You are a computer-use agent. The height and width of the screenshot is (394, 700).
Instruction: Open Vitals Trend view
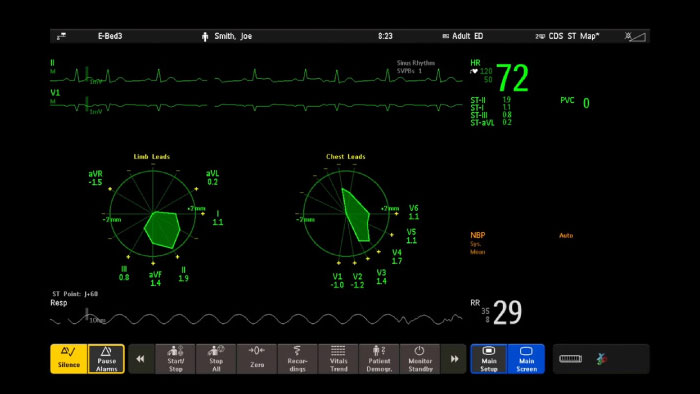pos(338,359)
